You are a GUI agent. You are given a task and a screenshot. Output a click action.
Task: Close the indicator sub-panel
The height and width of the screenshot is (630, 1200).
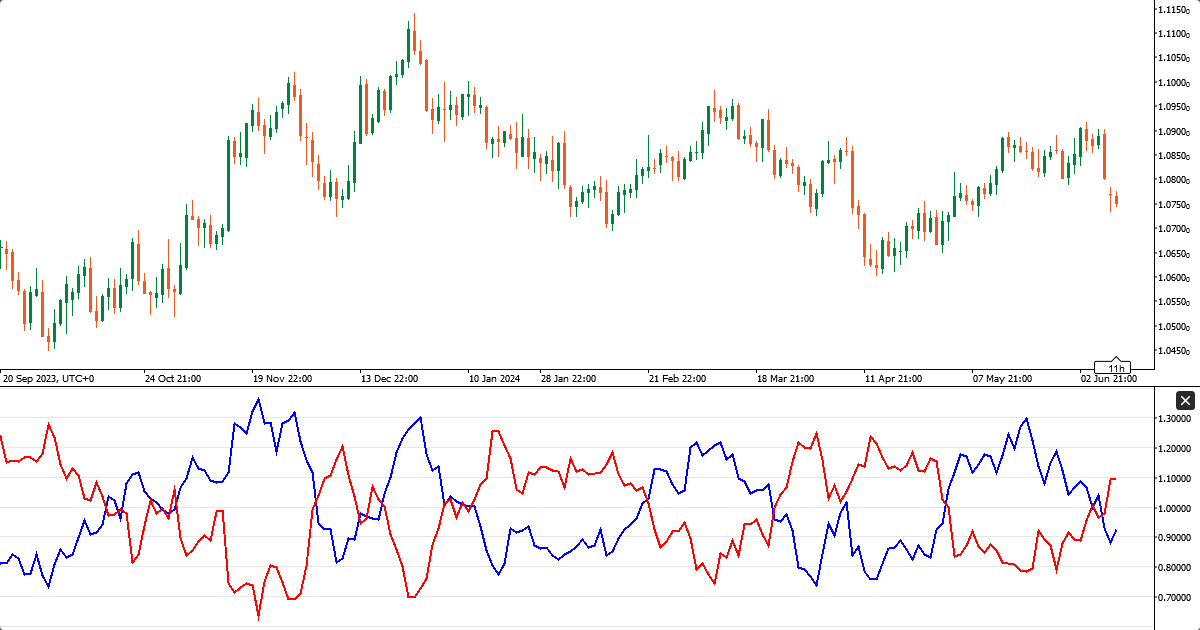pos(1185,401)
